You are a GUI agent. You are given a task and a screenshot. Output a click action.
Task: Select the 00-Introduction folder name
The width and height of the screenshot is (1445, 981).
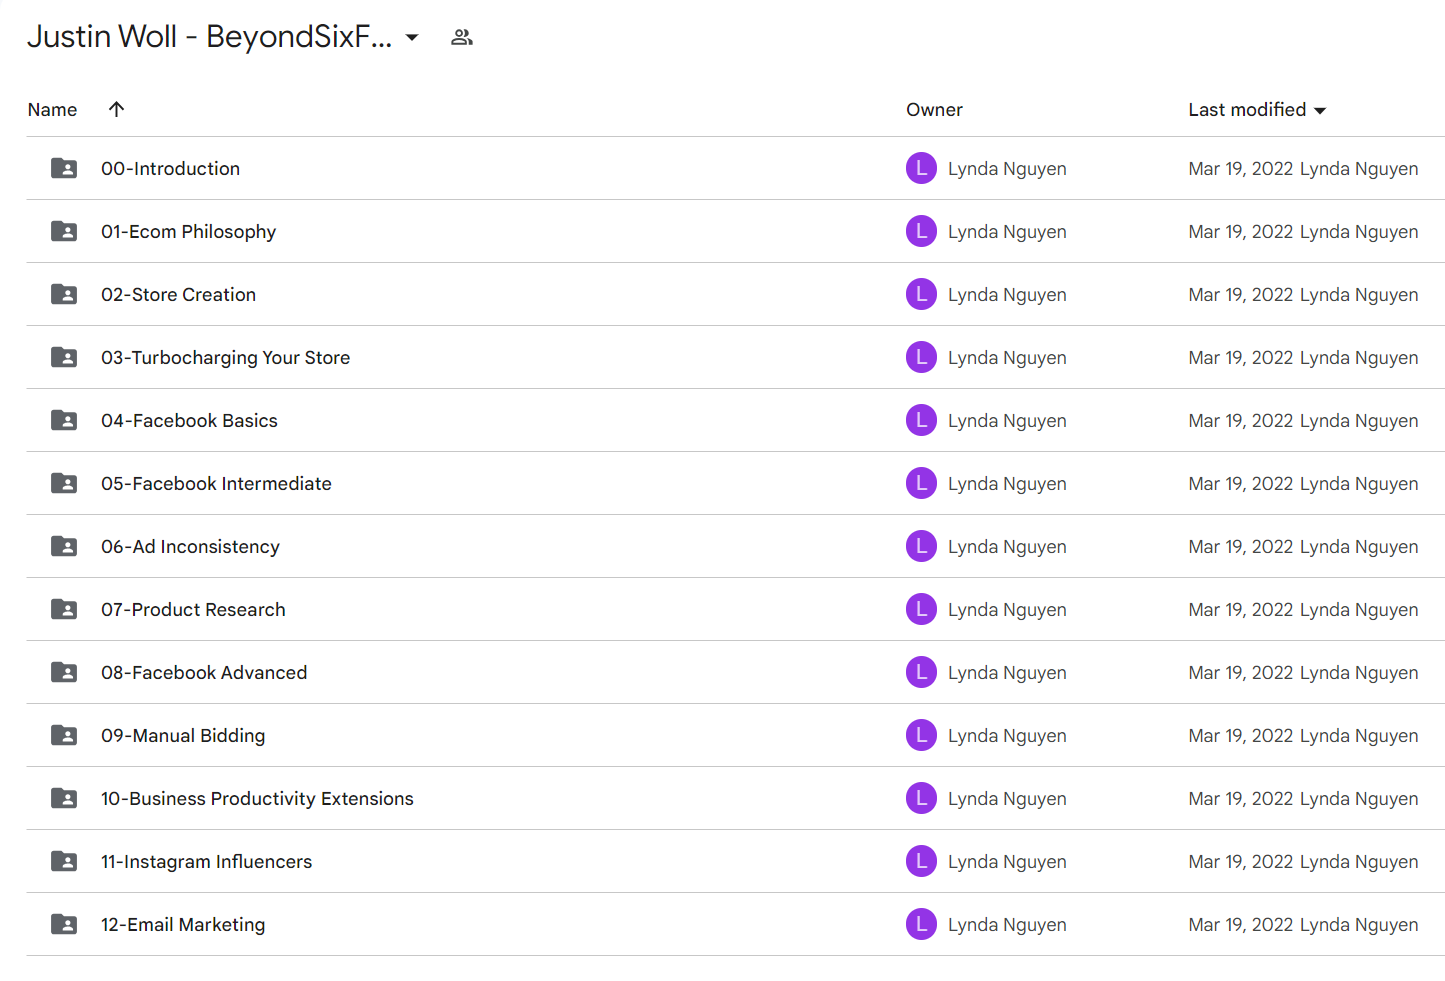pos(170,169)
